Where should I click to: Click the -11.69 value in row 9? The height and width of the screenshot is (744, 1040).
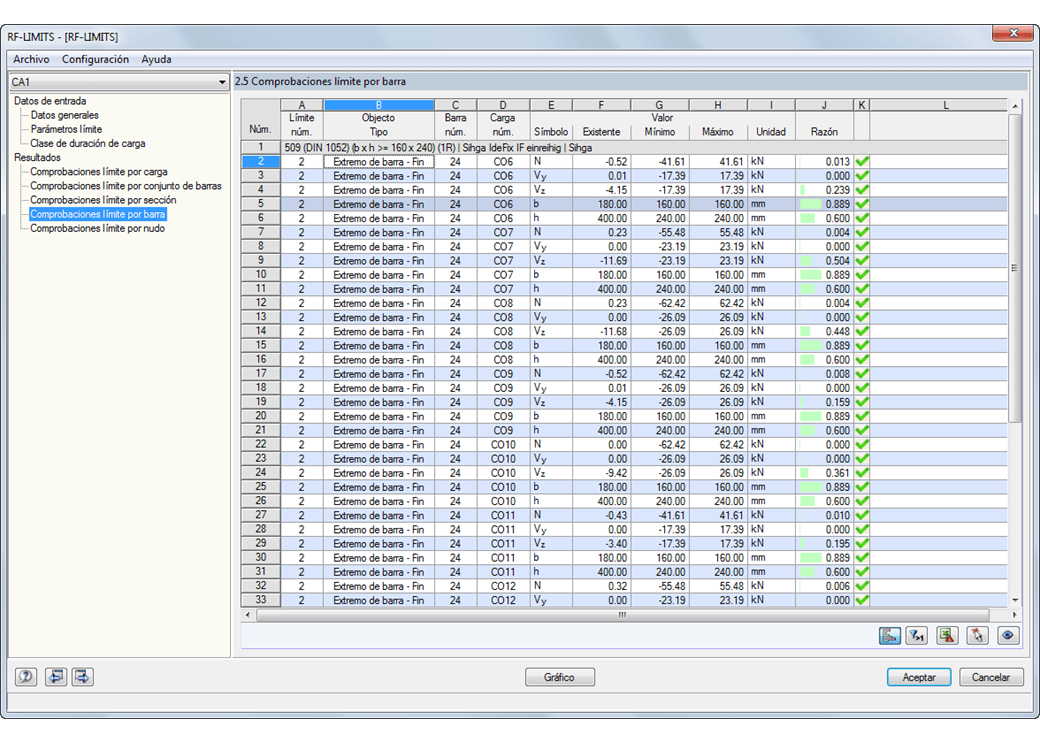coord(601,261)
